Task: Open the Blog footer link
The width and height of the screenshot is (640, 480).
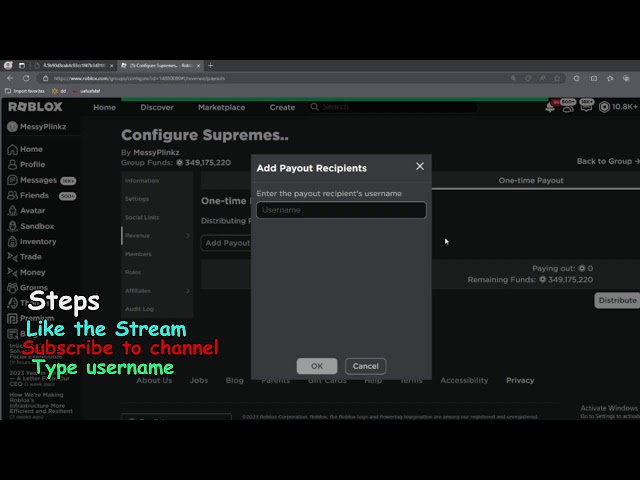Action: click(235, 380)
